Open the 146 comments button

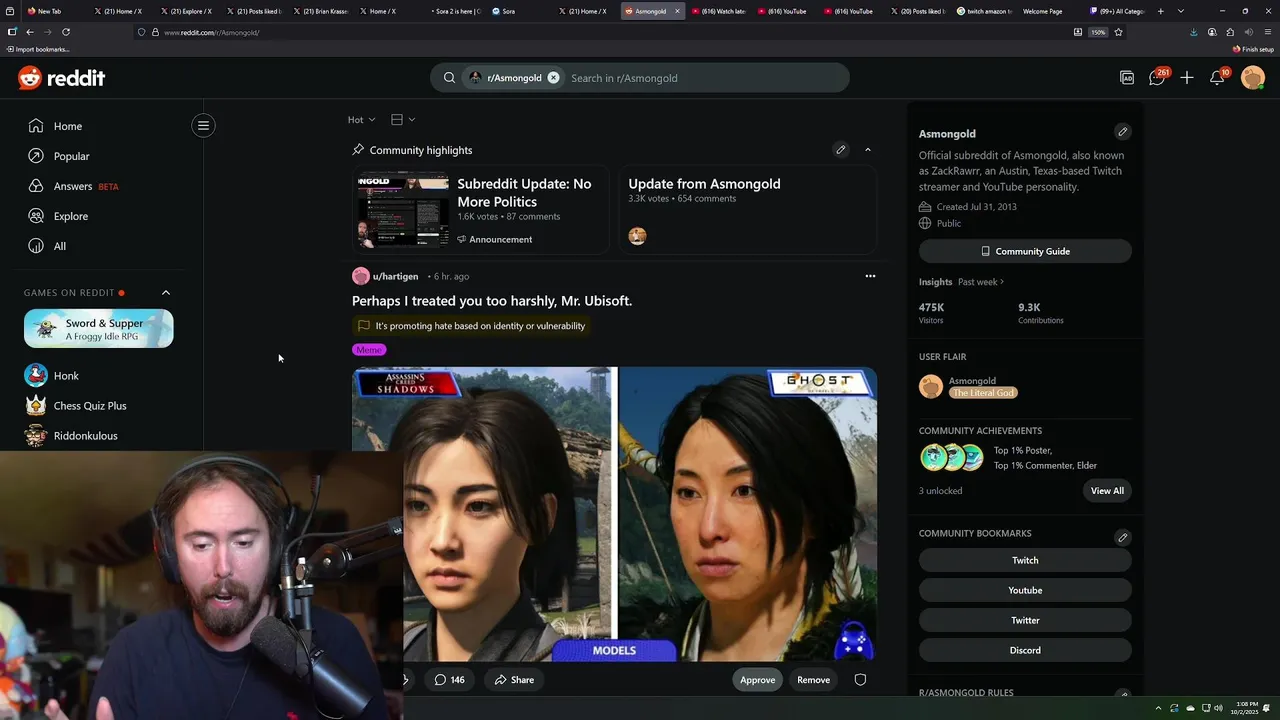[449, 680]
